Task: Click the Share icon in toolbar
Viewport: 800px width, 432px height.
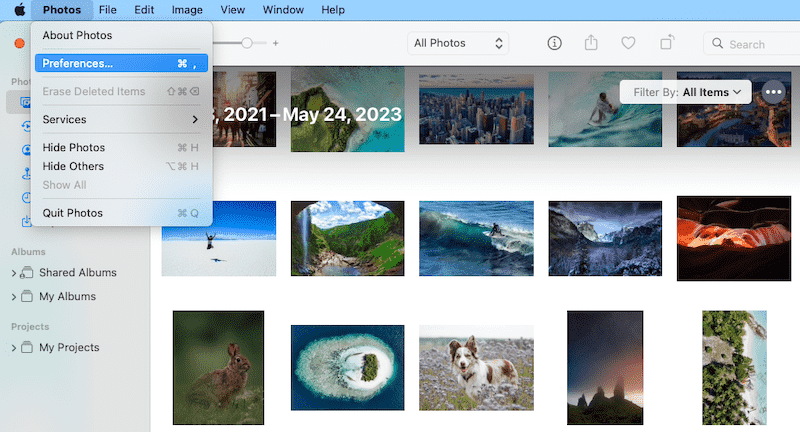Action: [x=591, y=43]
